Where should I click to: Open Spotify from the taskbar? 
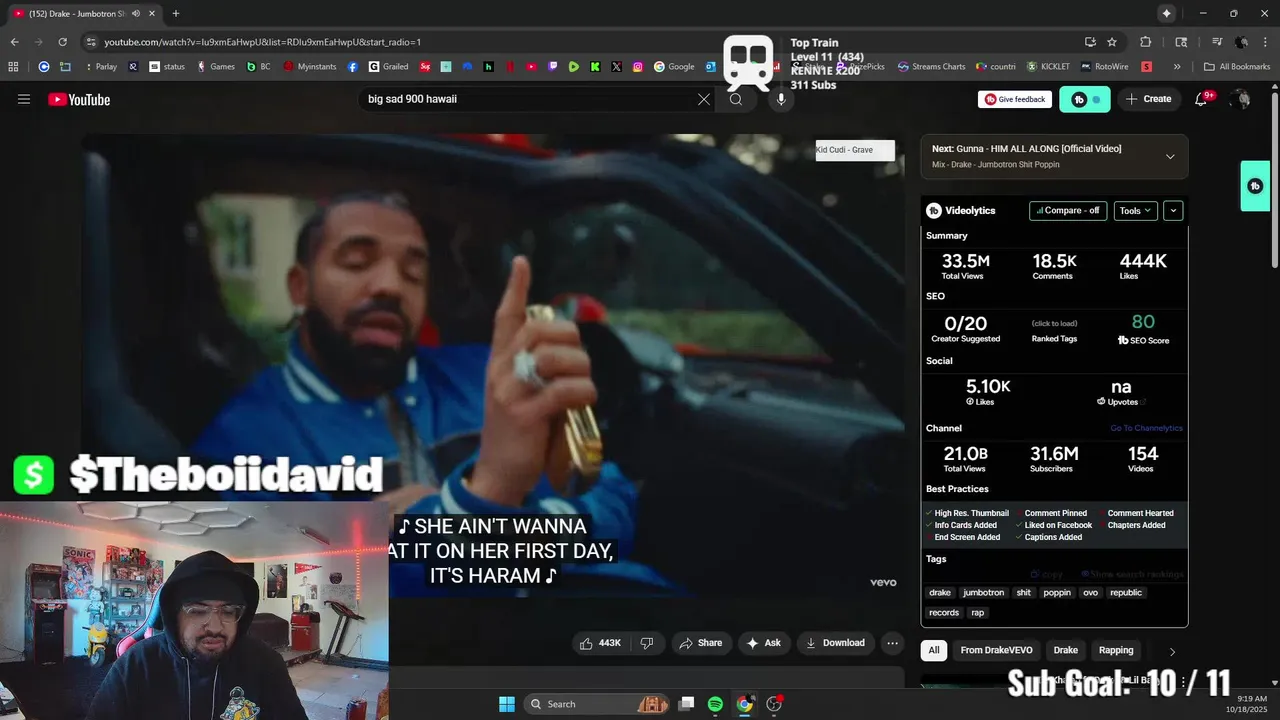click(x=715, y=704)
